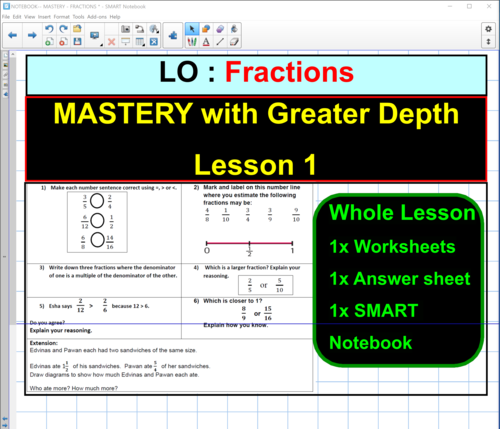500x429 pixels.
Task: Select the Eraser tool
Action: [234, 42]
